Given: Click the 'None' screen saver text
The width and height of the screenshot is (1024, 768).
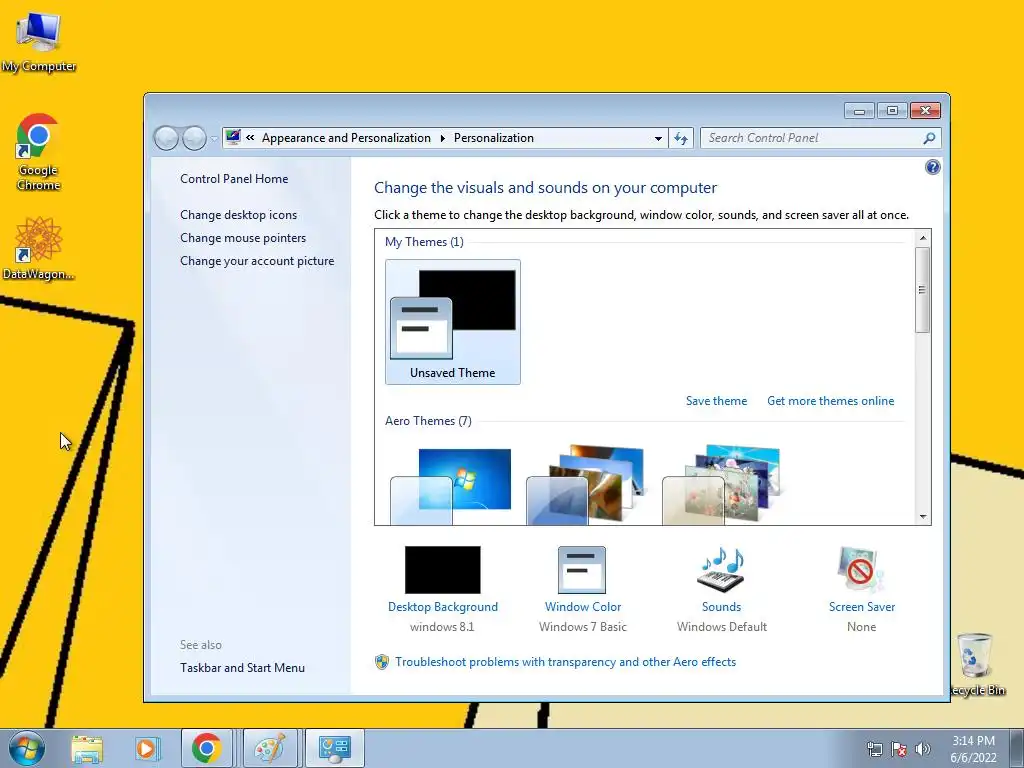Looking at the screenshot, I should pos(861,627).
